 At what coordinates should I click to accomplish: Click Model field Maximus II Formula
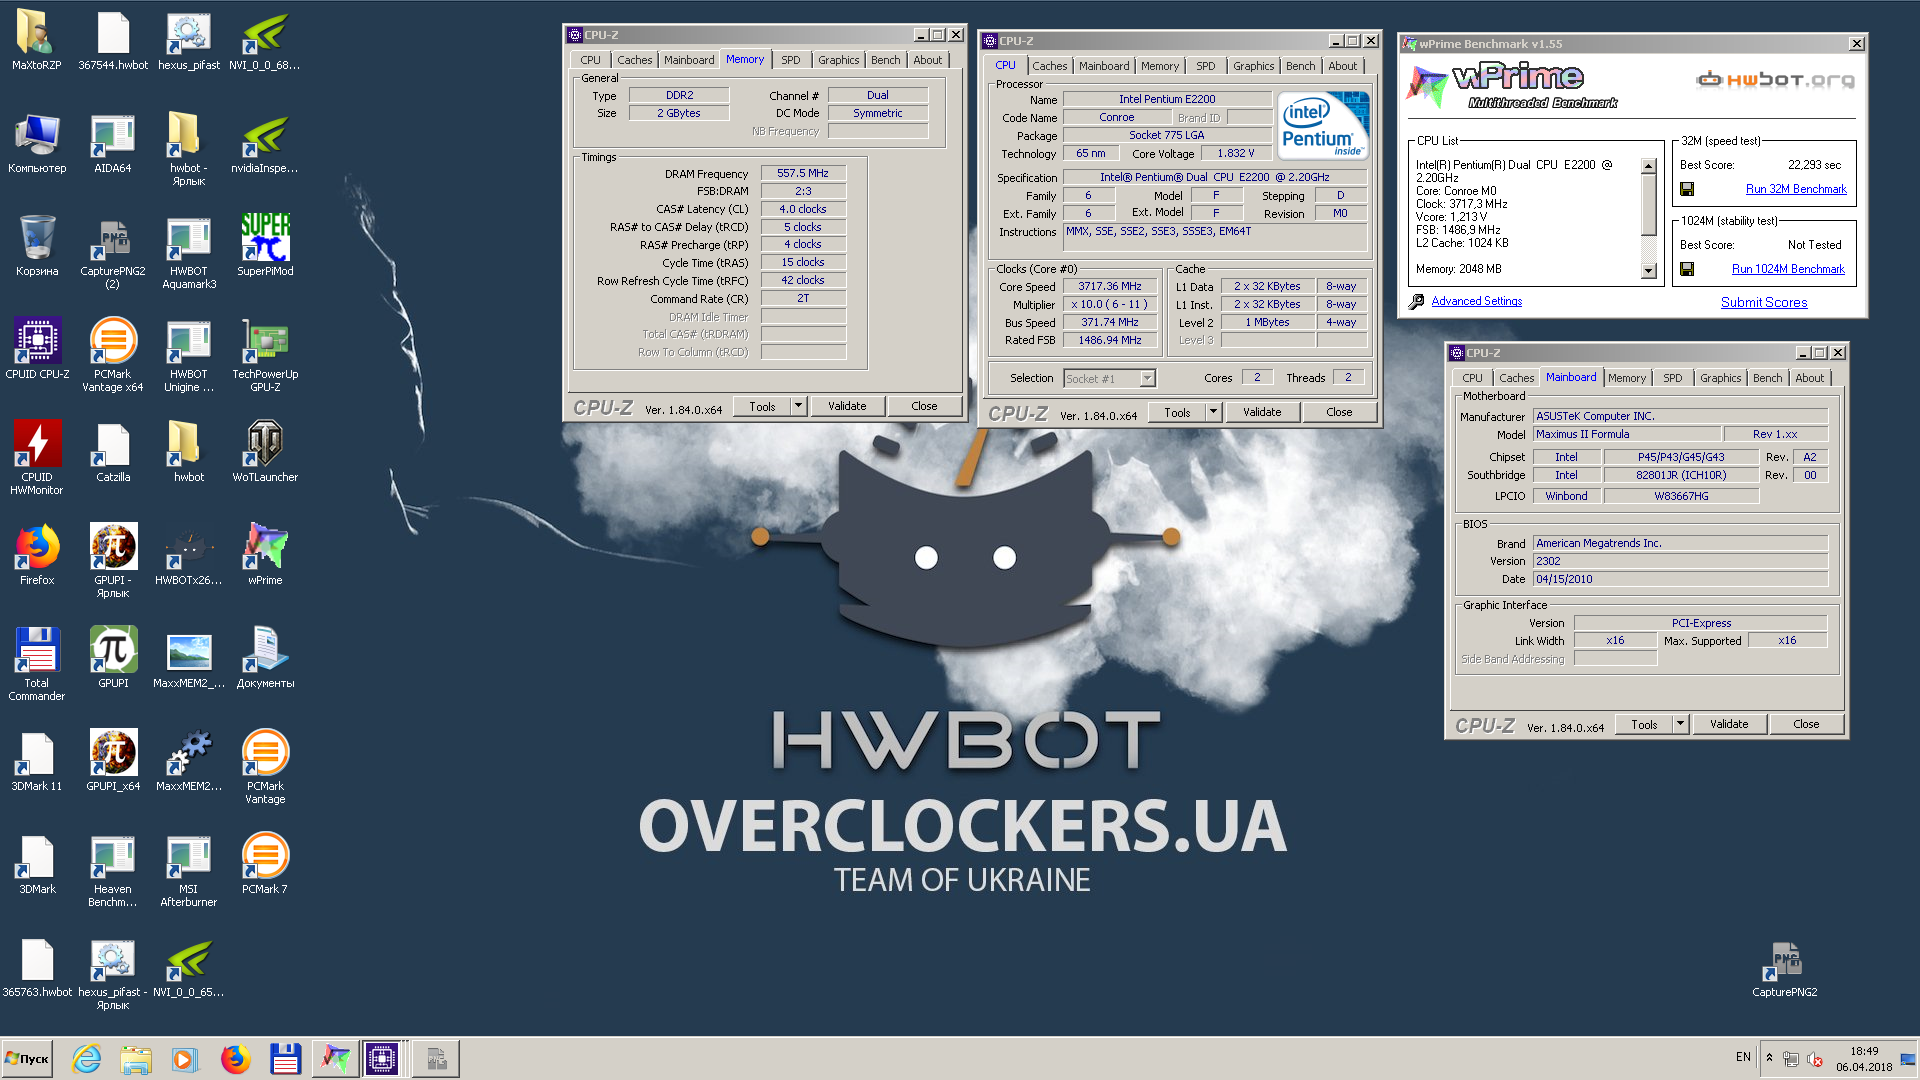[1627, 434]
